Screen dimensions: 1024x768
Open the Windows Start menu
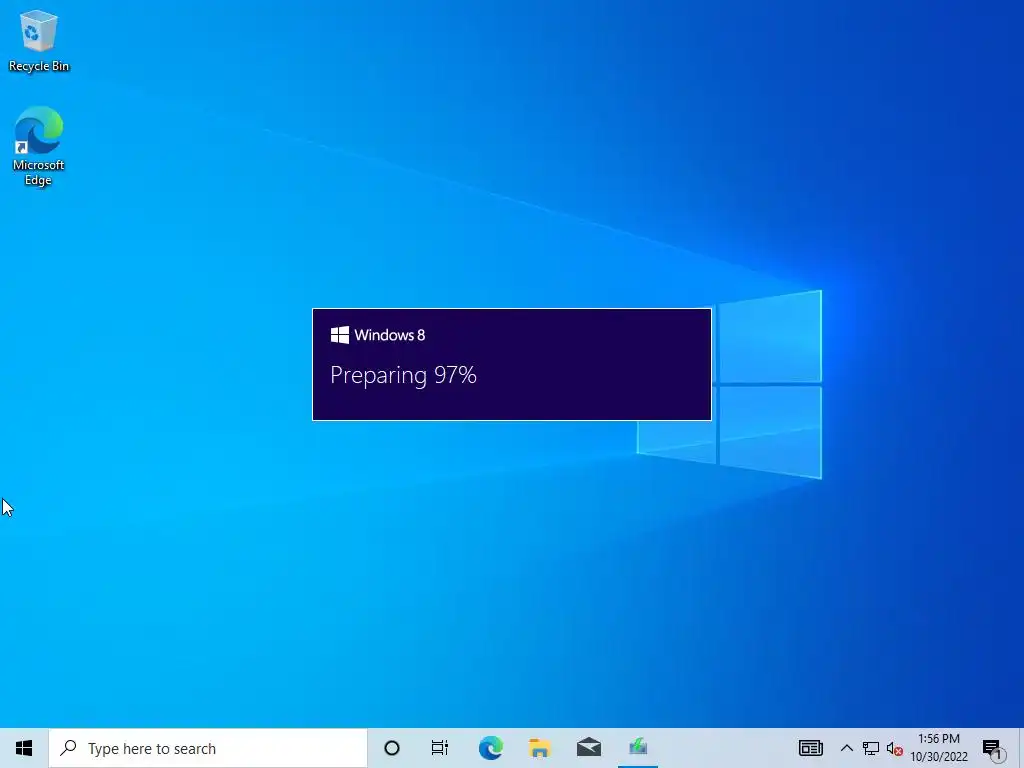pyautogui.click(x=24, y=748)
